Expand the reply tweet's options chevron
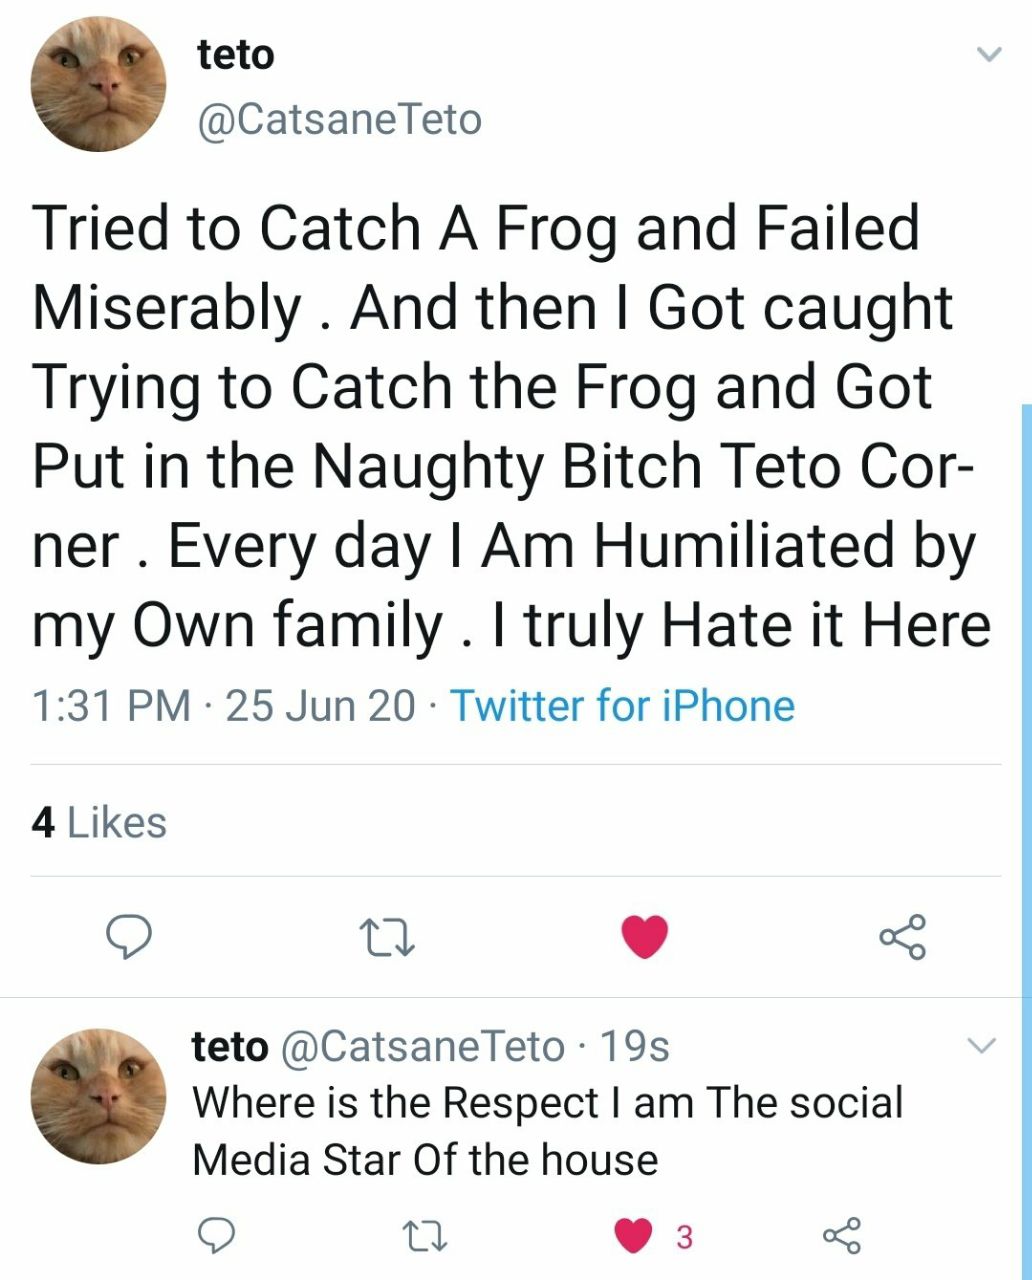The image size is (1032, 1280). tap(983, 1047)
